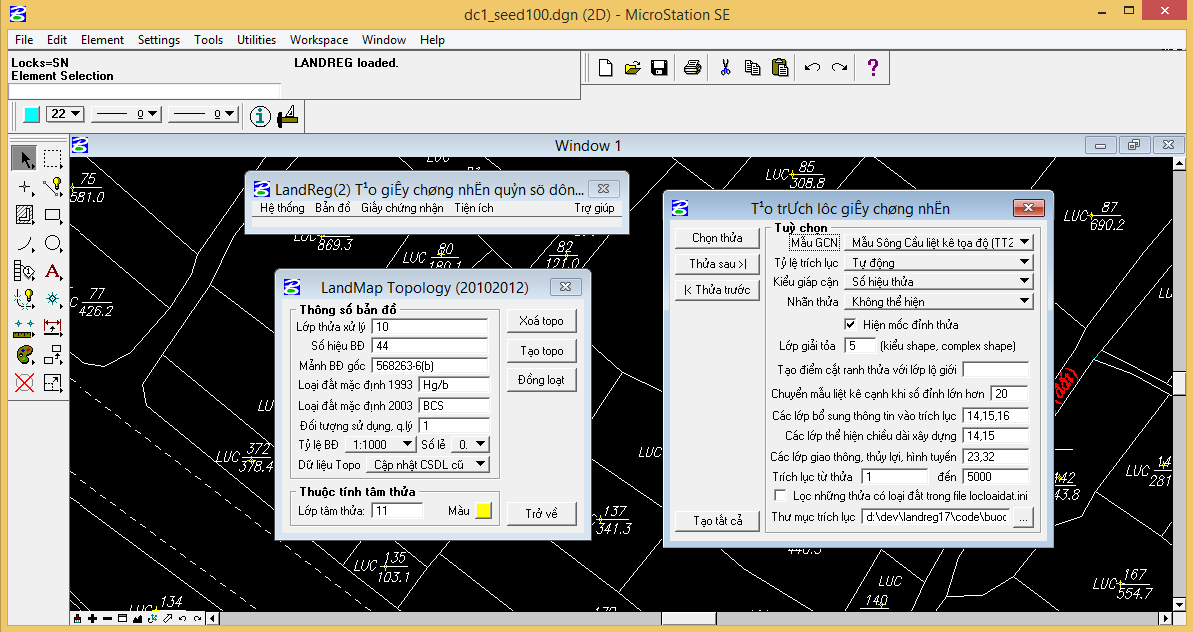Viewport: 1193px width, 632px height.
Task: Toggle 'Hiện mốc đỉnh thửa' checkbox
Action: coord(851,325)
